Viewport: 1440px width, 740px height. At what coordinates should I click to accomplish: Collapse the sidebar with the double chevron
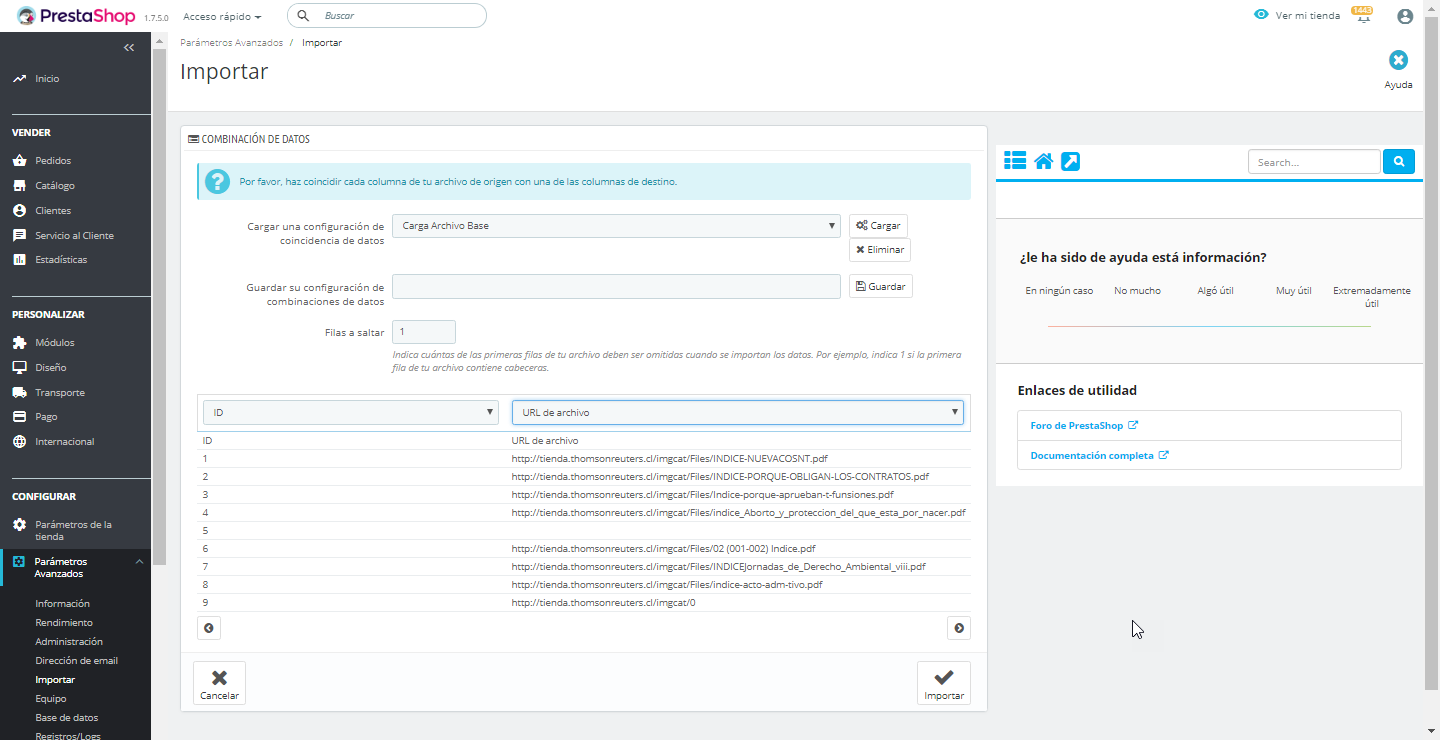(129, 48)
